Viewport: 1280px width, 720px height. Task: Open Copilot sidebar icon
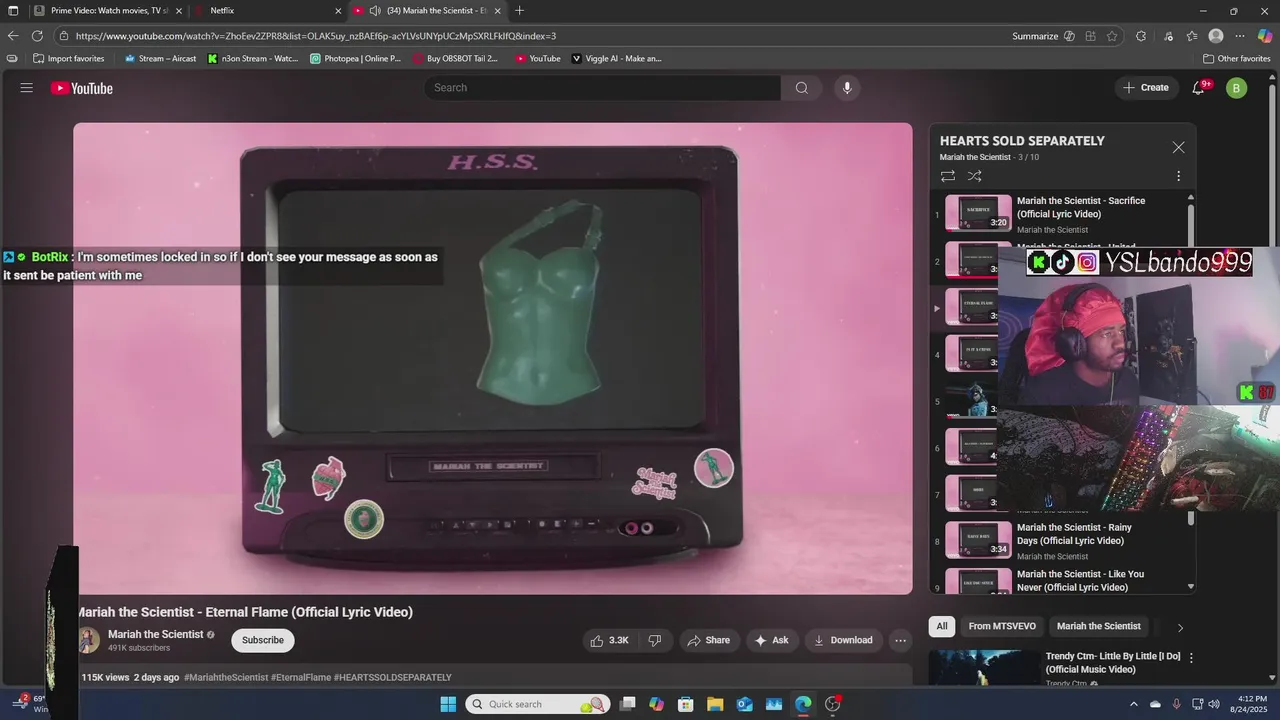1265,36
